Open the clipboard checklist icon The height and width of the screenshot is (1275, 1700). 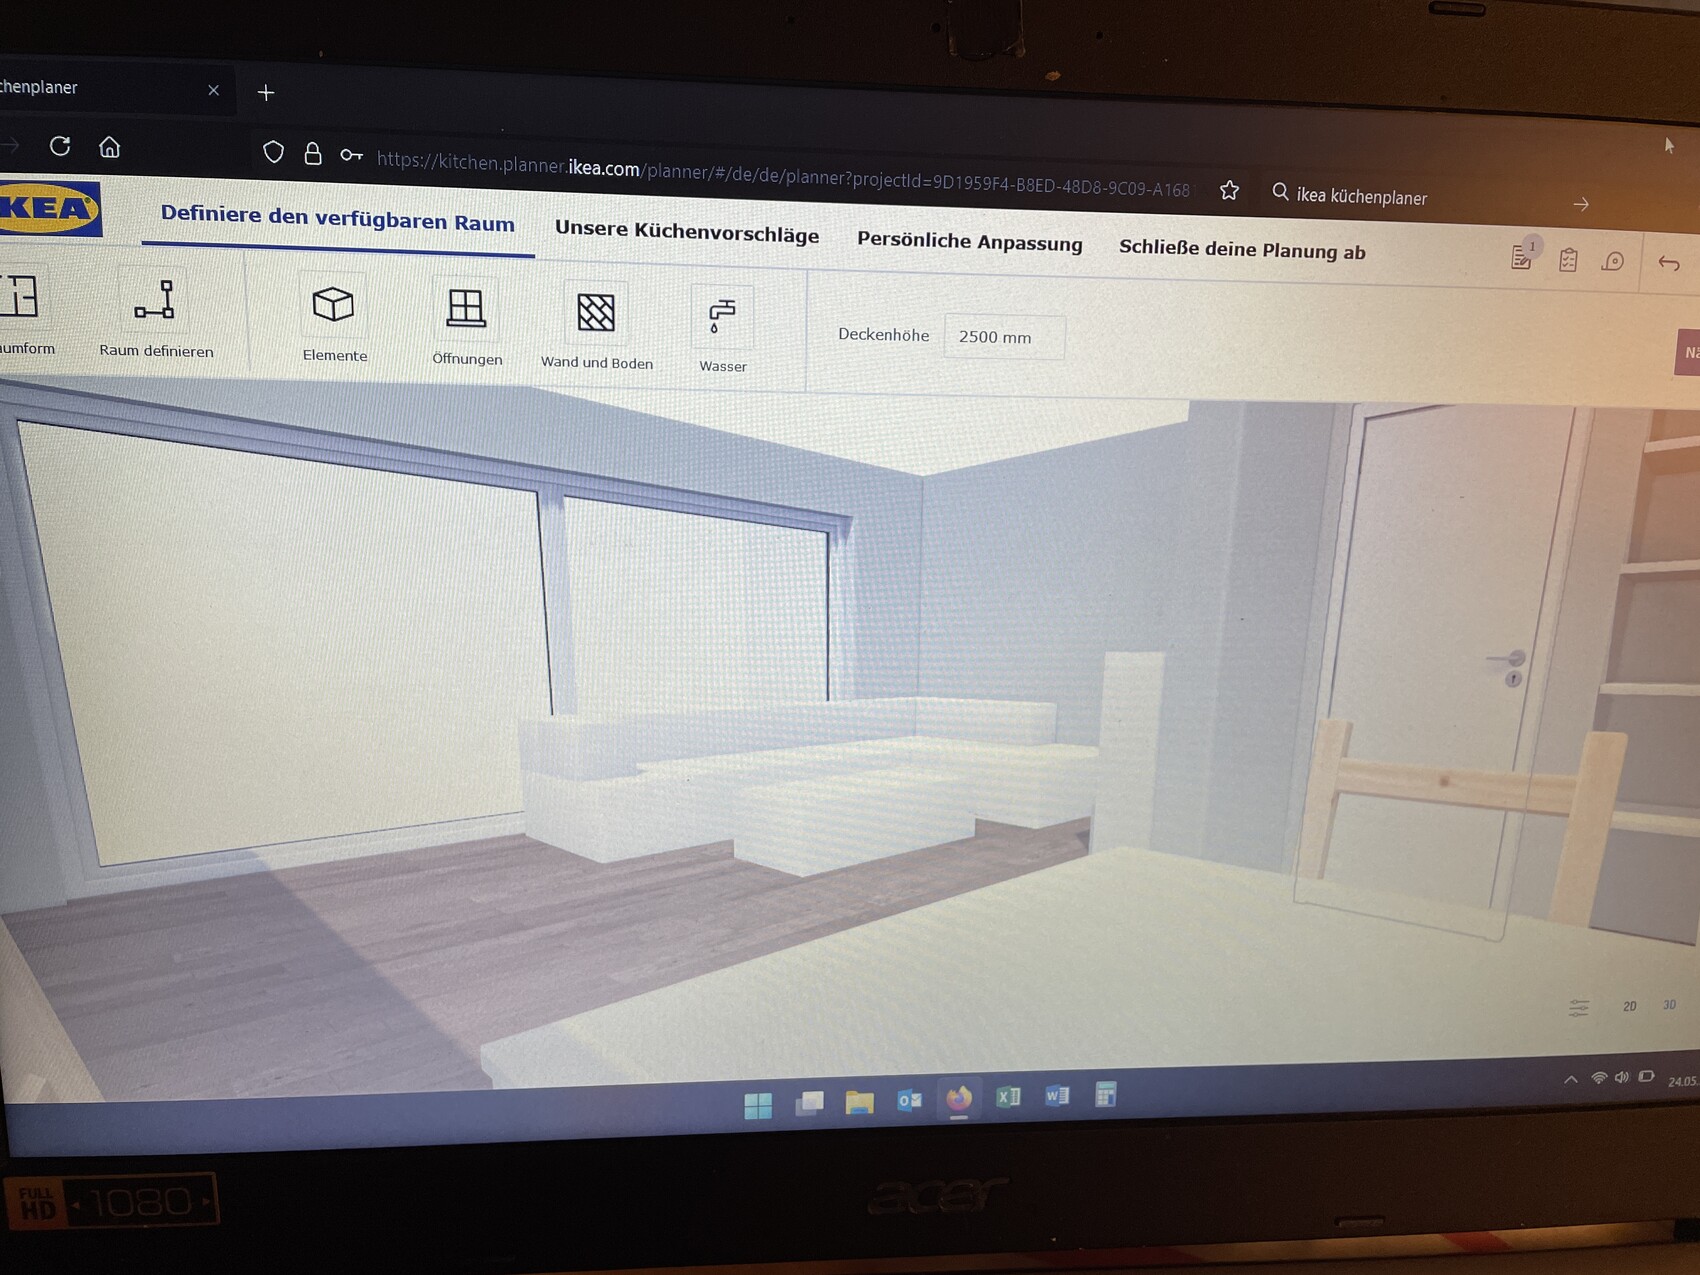click(1568, 260)
